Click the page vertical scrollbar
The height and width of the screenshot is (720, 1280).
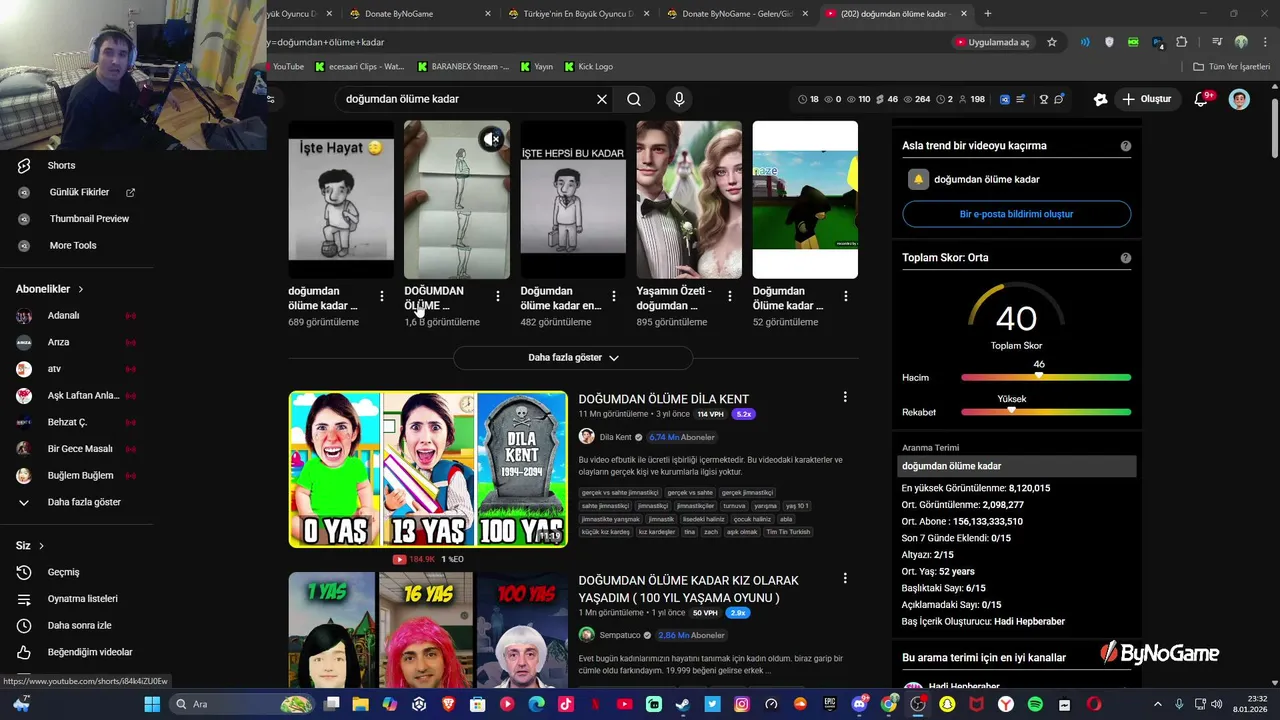[x=1274, y=130]
